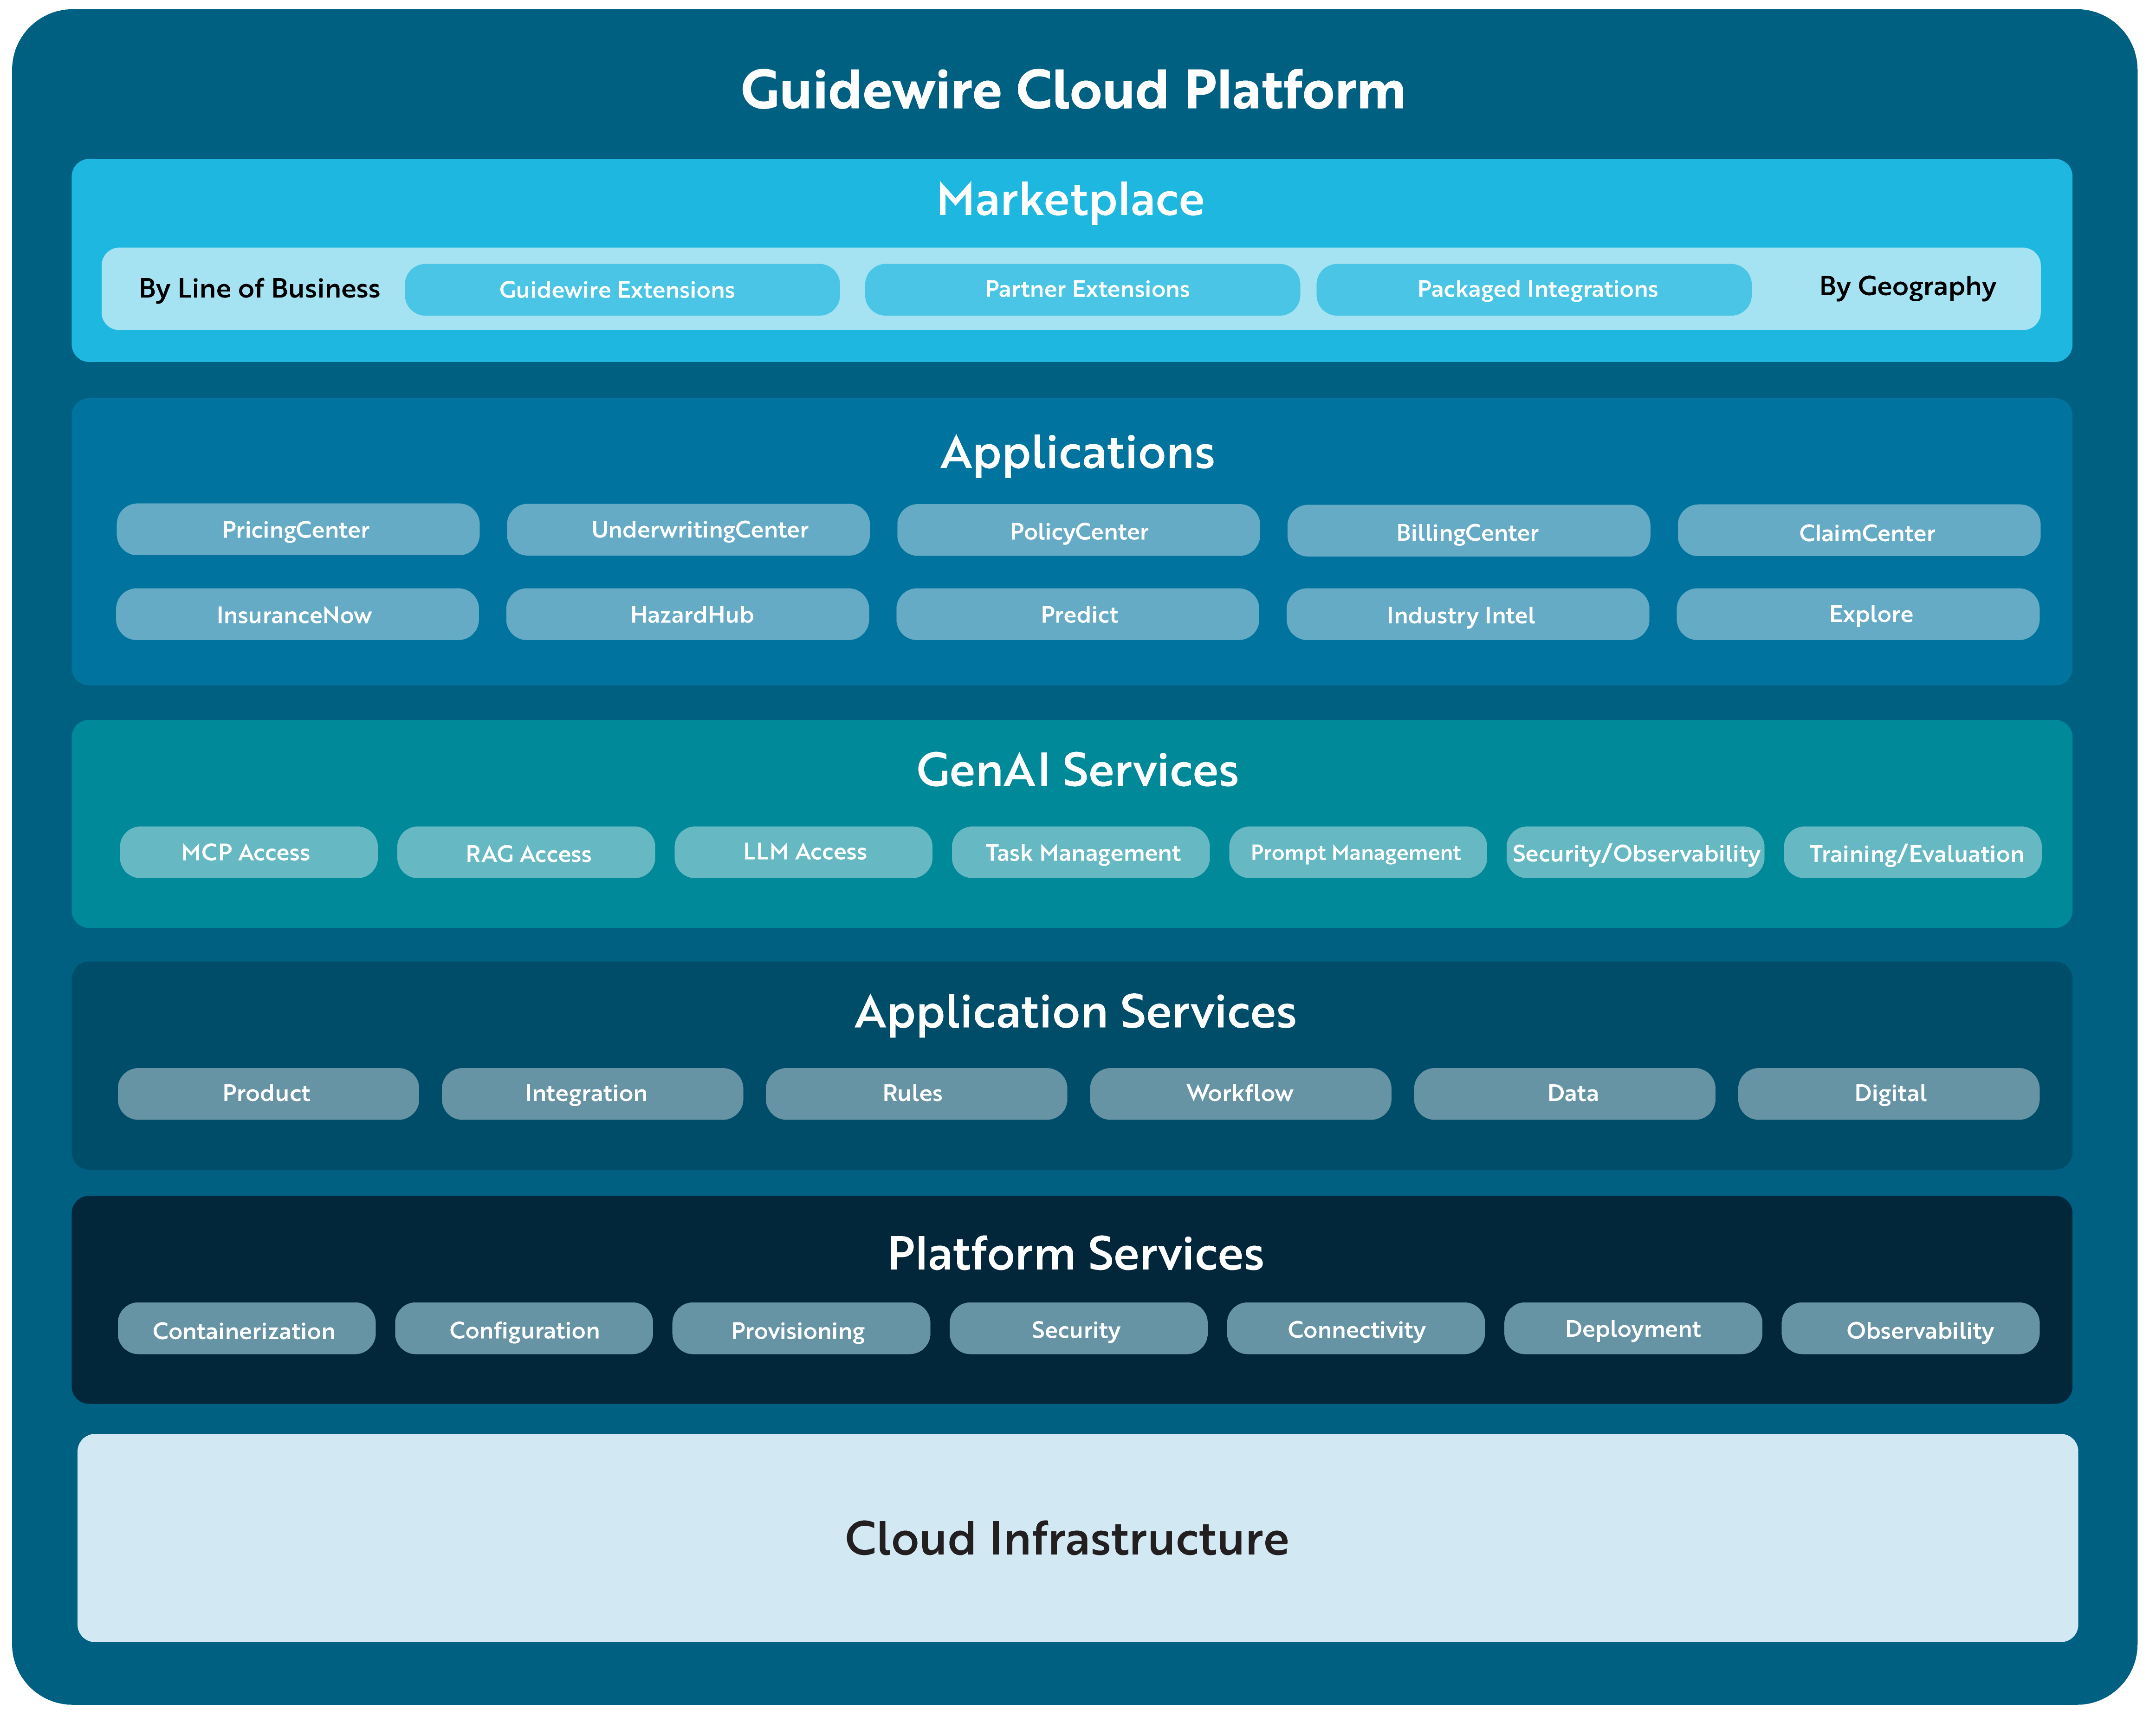Click the Rules box
This screenshot has width=2156, height=1723.
click(916, 1093)
